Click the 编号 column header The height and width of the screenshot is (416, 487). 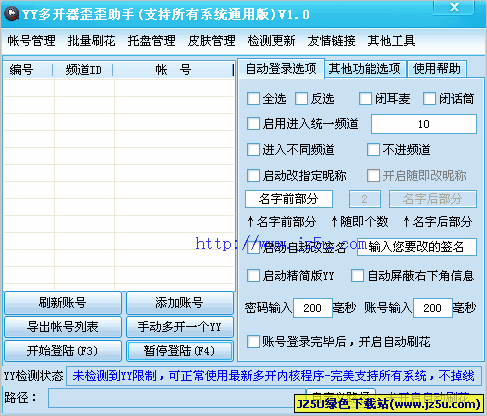click(x=29, y=70)
